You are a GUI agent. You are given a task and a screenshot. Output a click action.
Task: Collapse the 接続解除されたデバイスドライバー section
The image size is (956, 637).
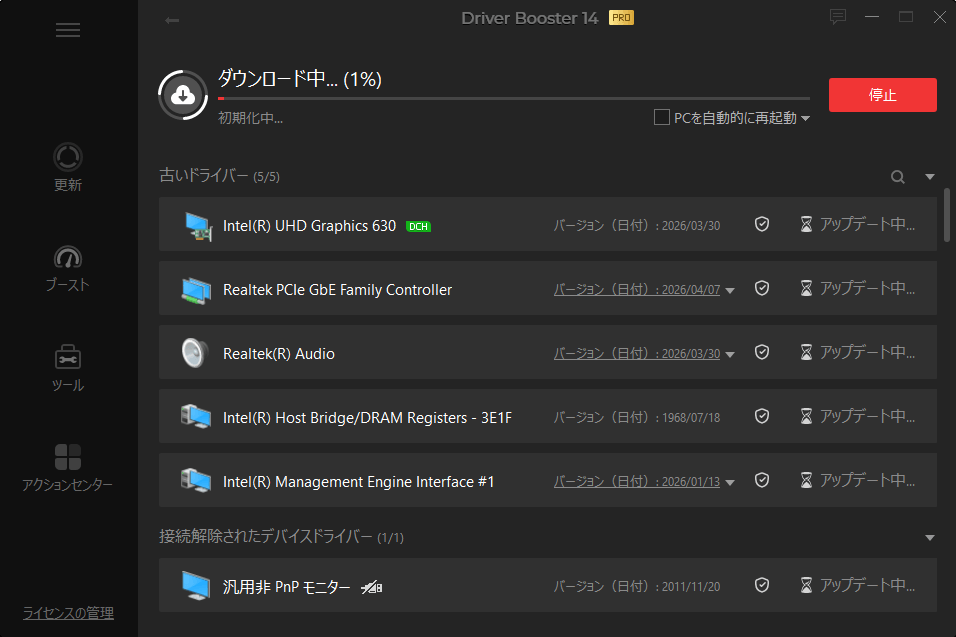click(x=929, y=538)
